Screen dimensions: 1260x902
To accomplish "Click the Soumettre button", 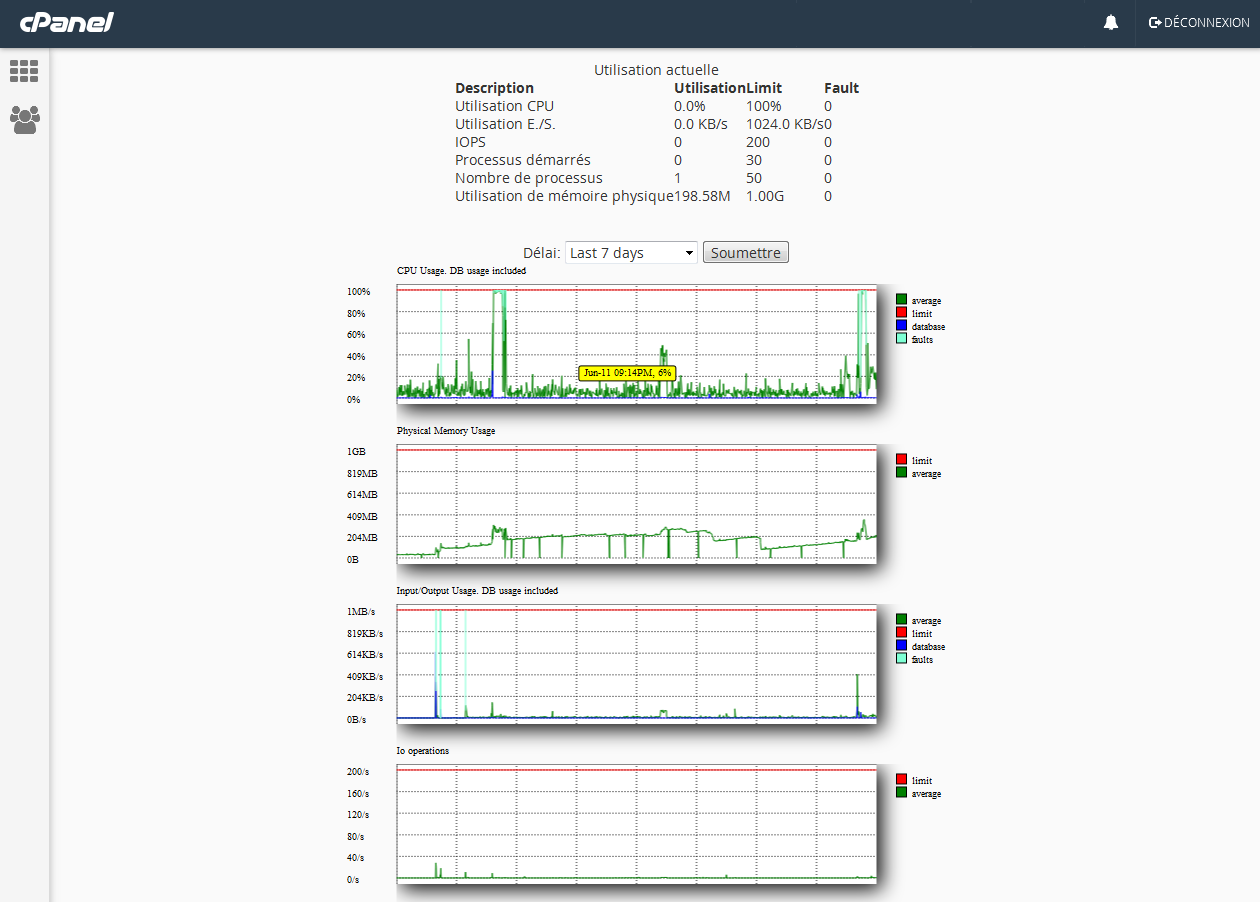I will 746,253.
